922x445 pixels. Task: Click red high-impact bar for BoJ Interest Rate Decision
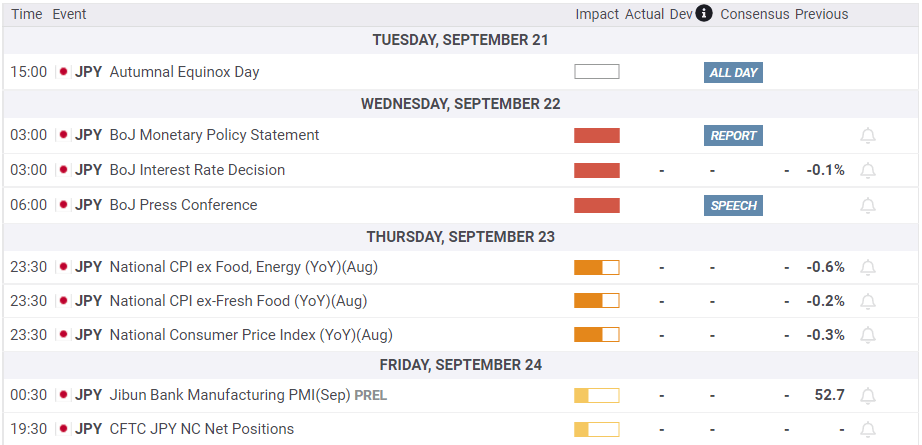point(597,171)
